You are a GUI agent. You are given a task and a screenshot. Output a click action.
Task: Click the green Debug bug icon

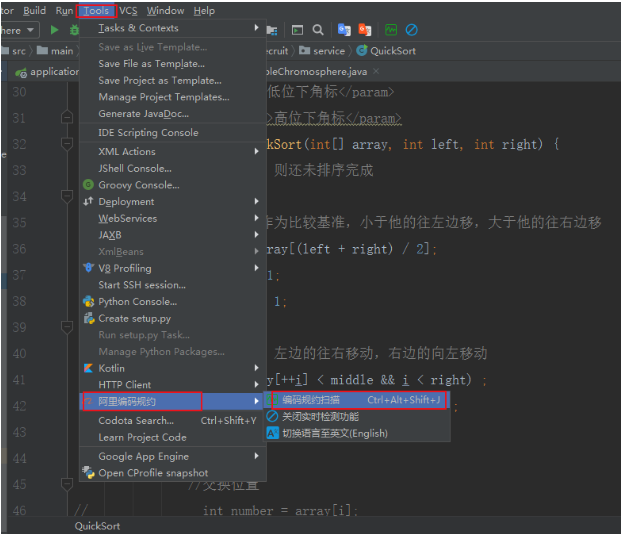[x=74, y=30]
